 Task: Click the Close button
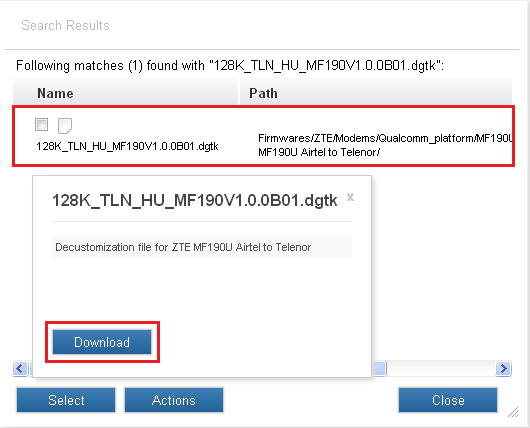(x=448, y=400)
